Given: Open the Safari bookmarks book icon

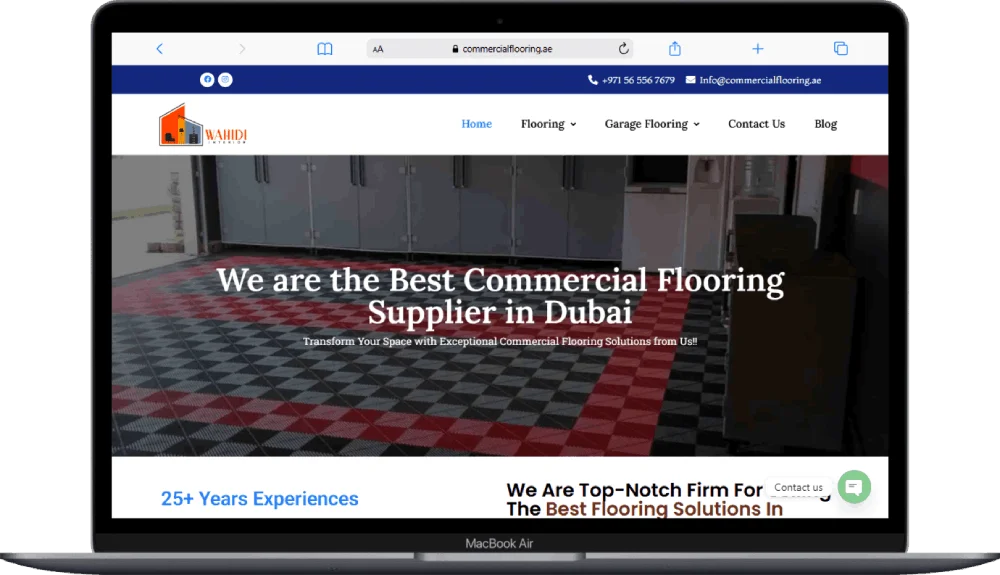Looking at the screenshot, I should [324, 49].
